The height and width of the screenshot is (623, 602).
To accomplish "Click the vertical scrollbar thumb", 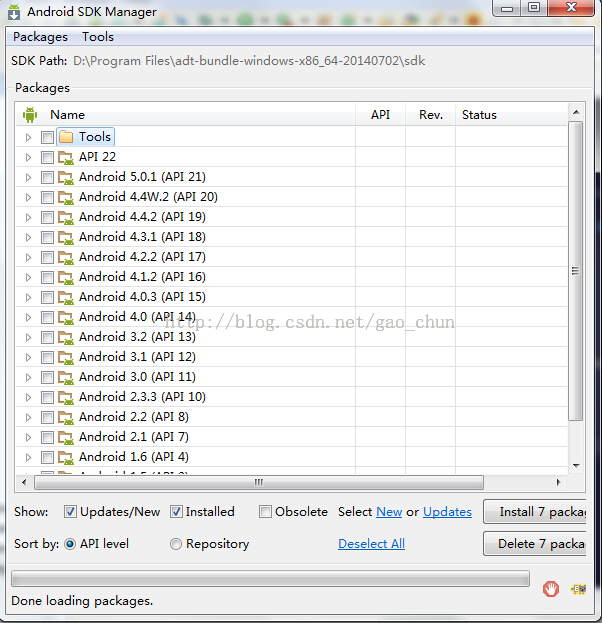I will (x=575, y=271).
